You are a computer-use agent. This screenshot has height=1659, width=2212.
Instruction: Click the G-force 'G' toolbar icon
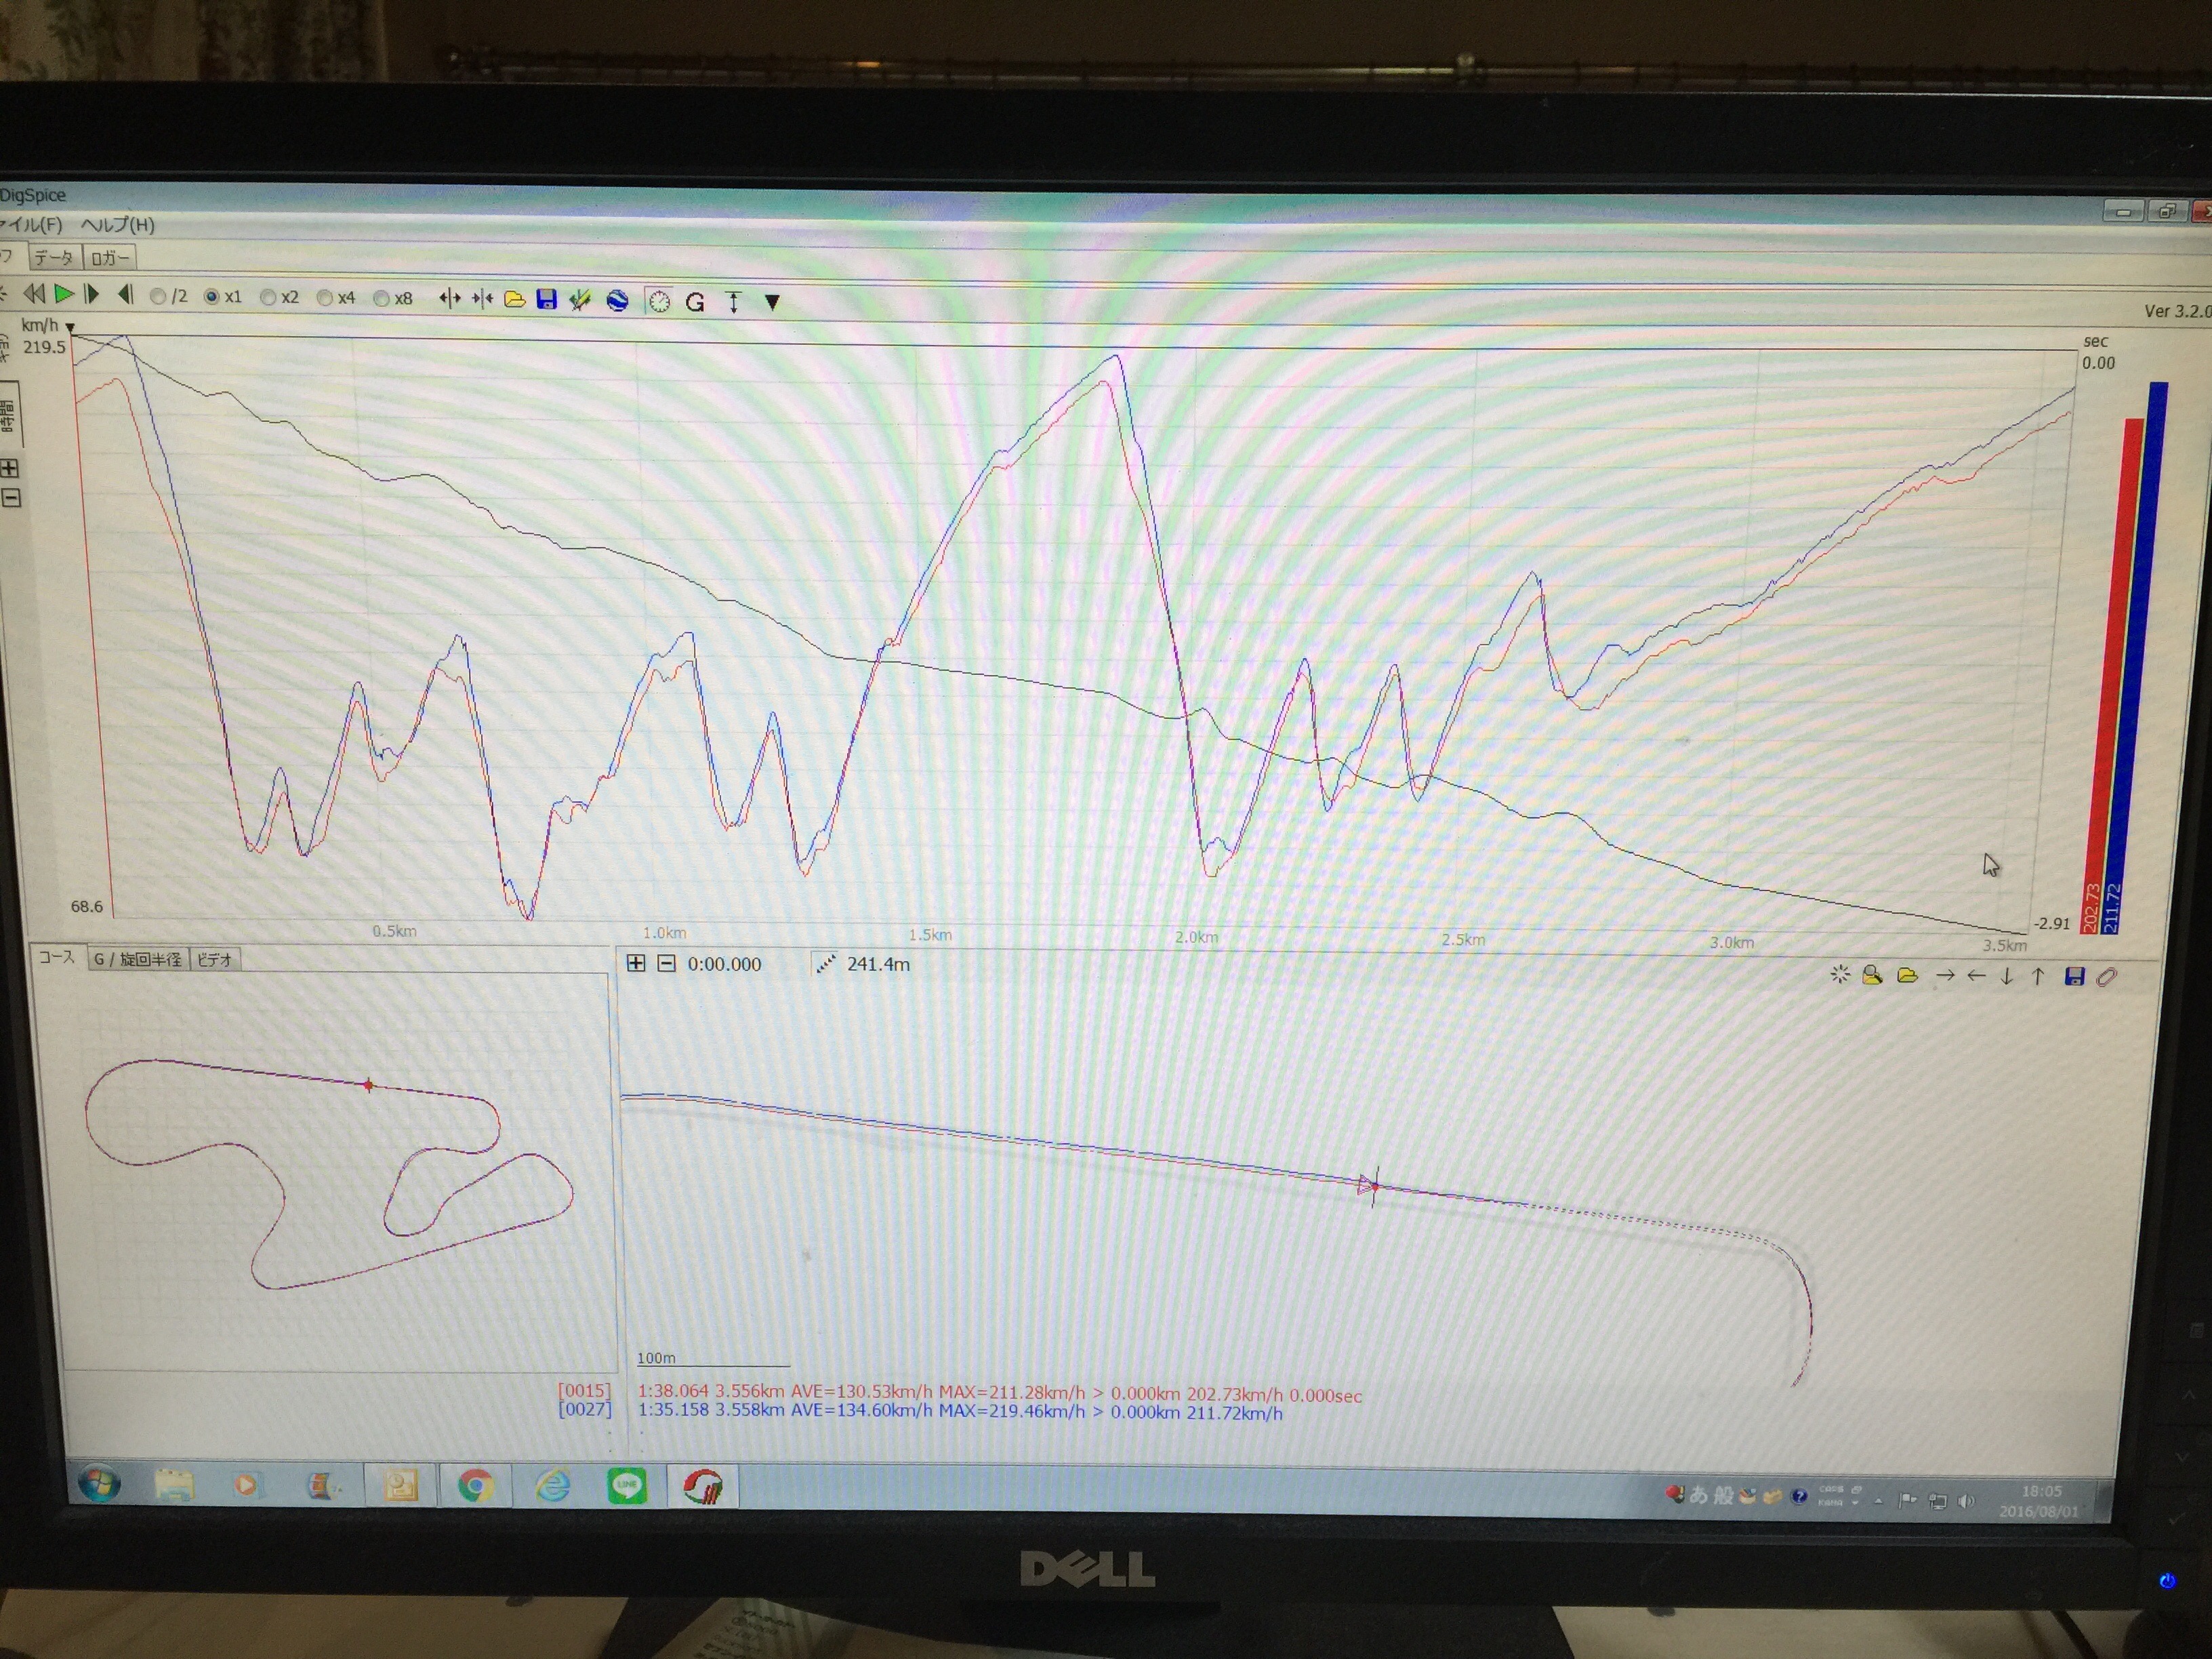[x=695, y=302]
